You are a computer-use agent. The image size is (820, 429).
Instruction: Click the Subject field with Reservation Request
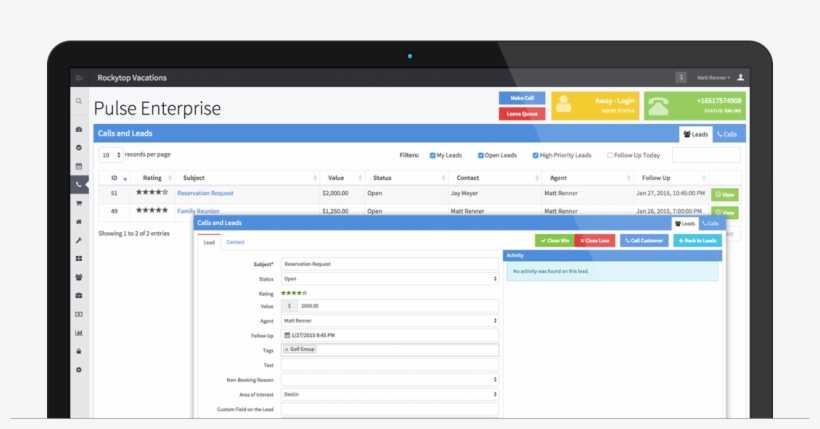coord(390,264)
